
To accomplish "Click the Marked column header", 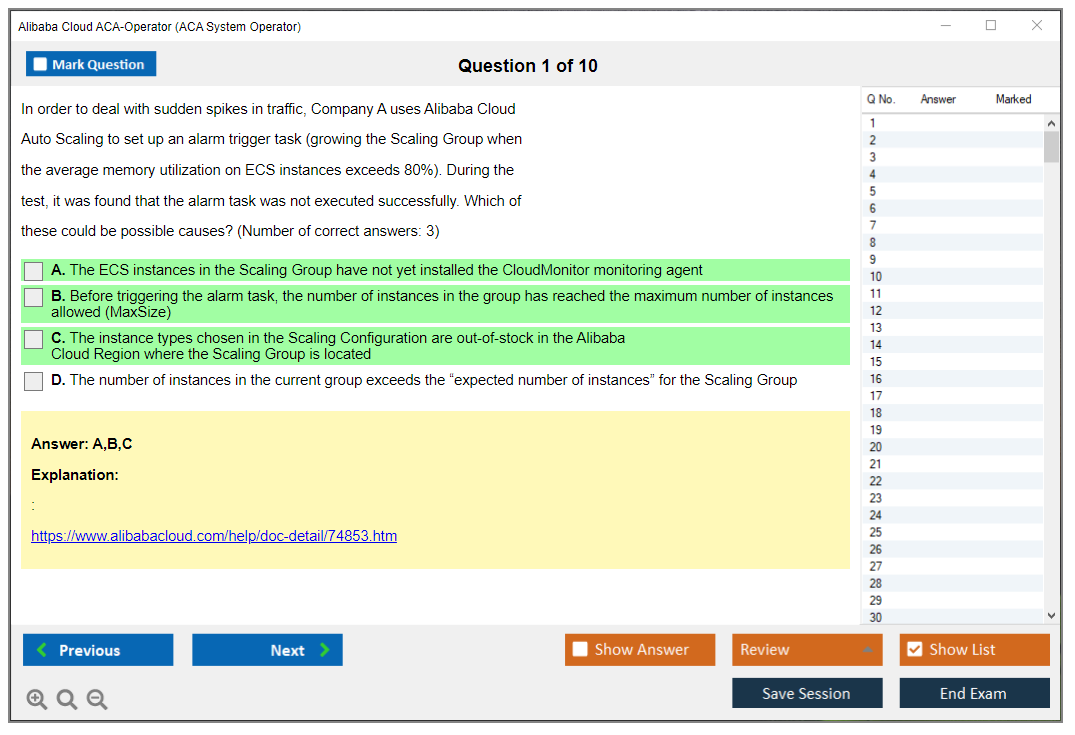I will [1013, 99].
